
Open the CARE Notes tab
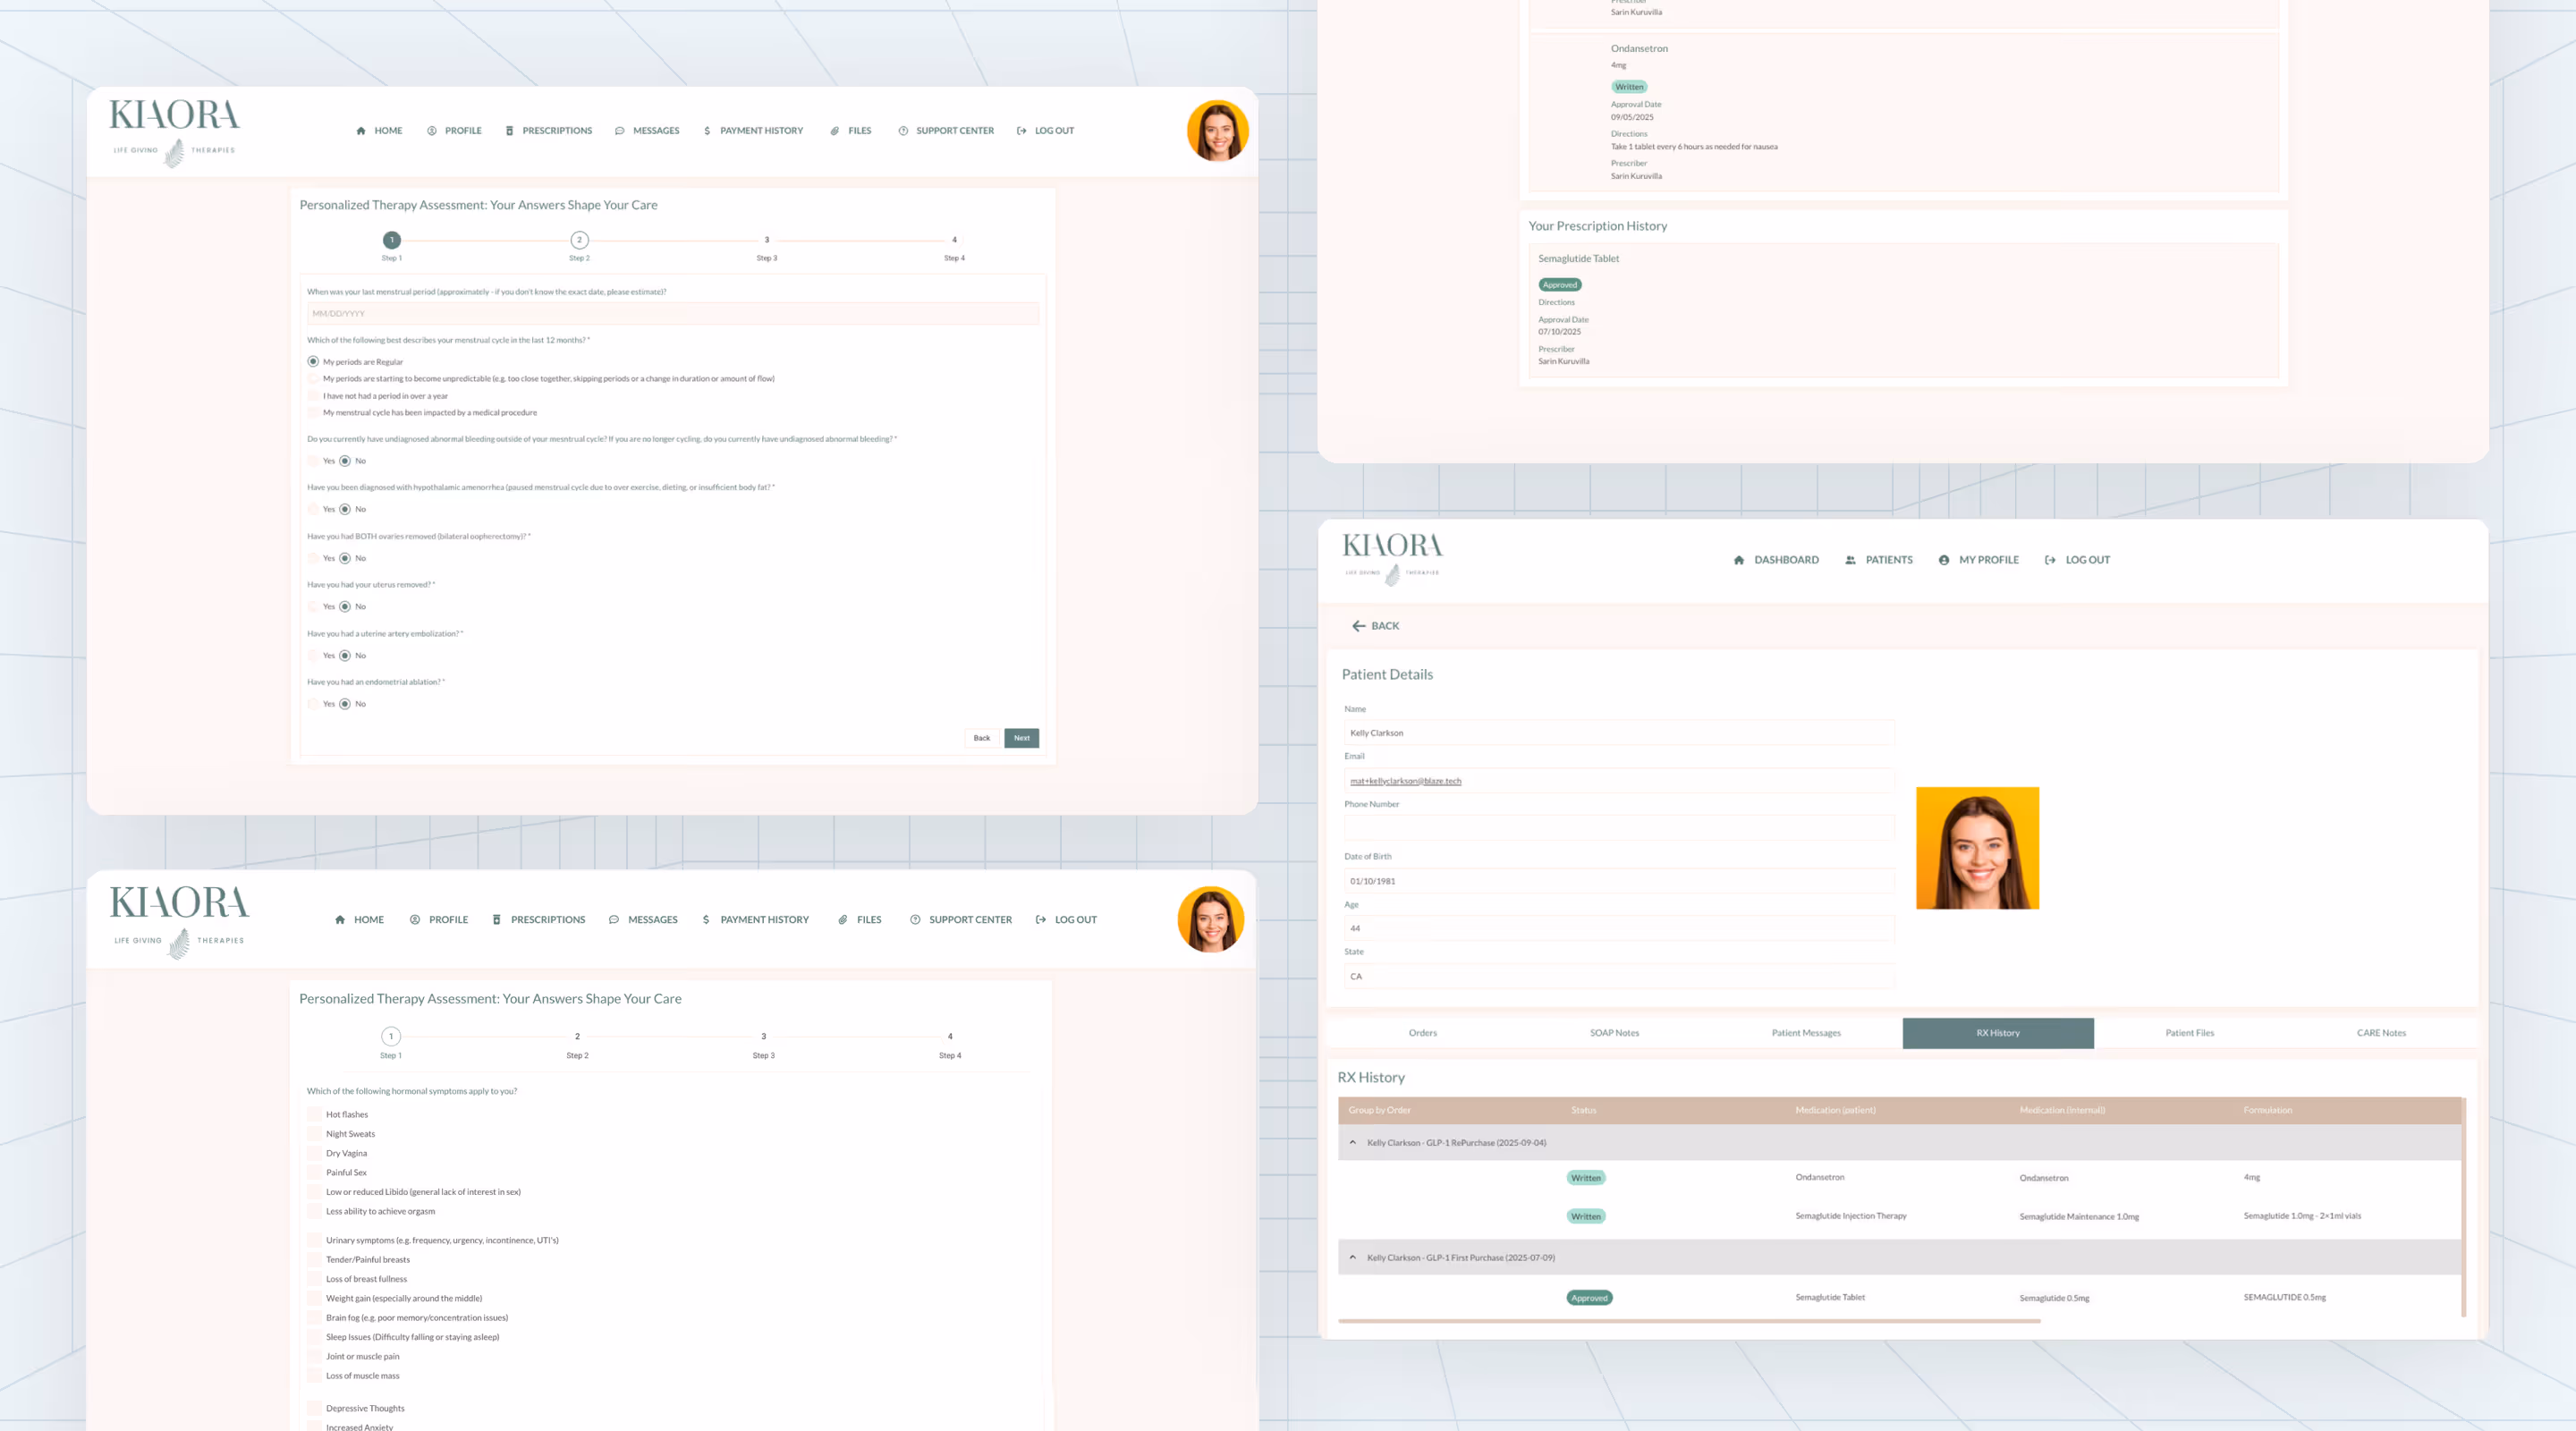click(2380, 1033)
